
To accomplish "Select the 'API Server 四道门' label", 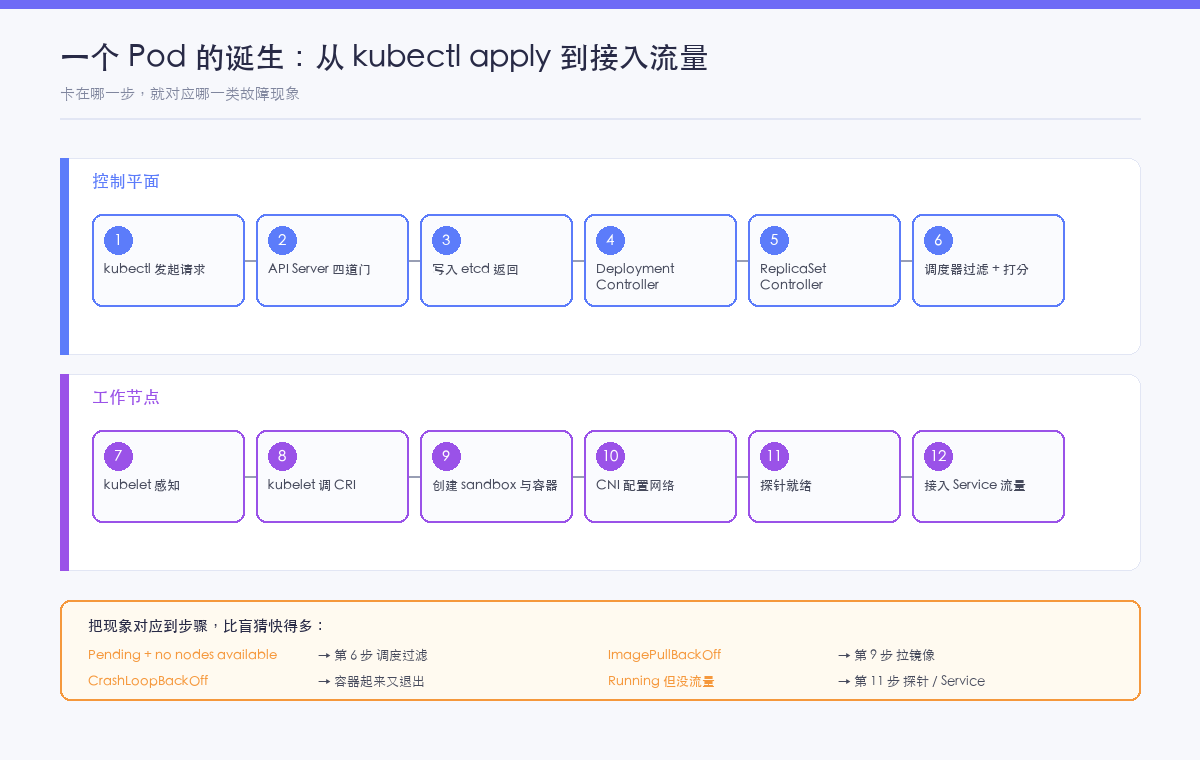I will 319,269.
